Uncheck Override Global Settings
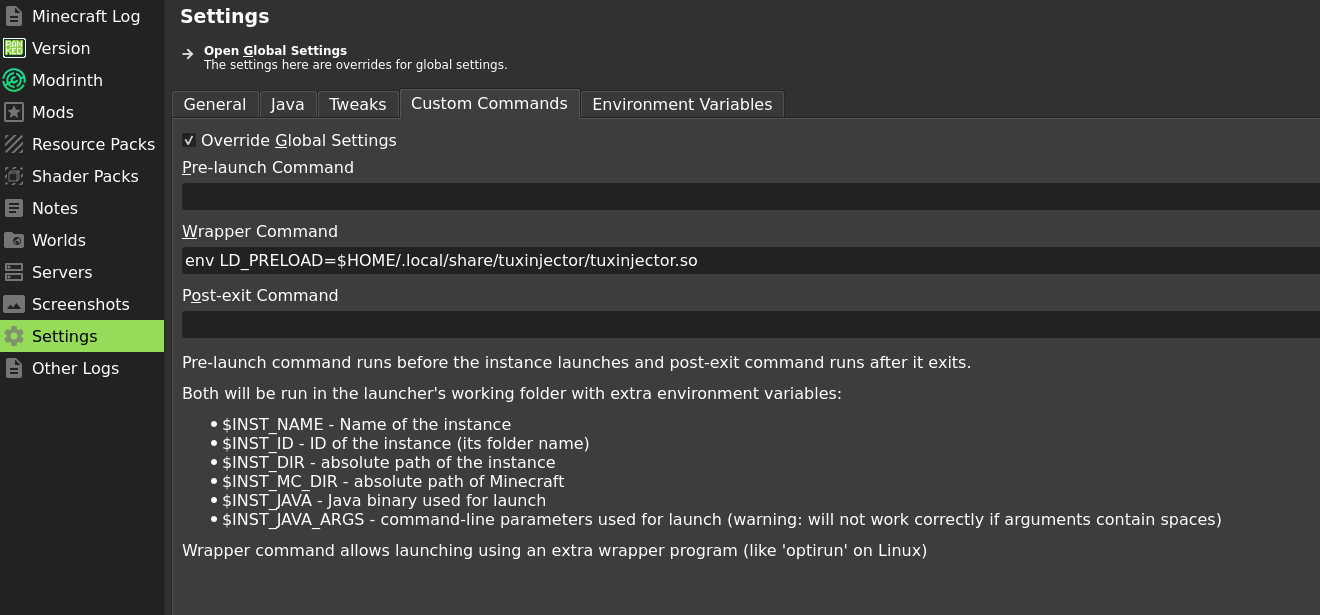Screen dimensions: 1320x615 coord(189,140)
